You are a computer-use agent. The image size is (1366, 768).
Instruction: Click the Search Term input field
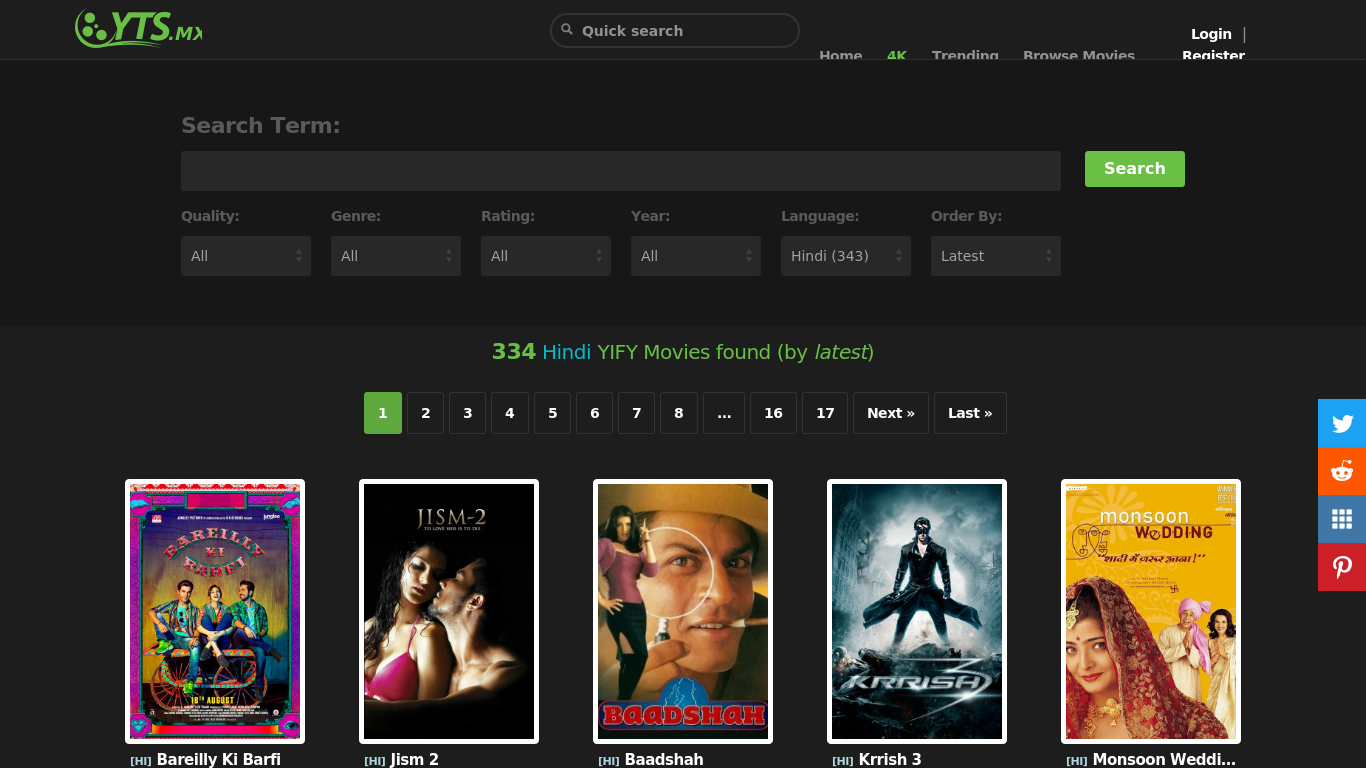tap(620, 171)
